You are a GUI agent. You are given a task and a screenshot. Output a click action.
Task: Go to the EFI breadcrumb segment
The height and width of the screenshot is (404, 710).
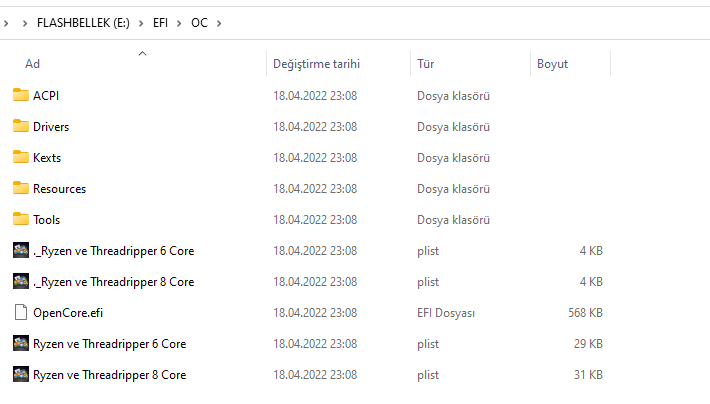[x=160, y=22]
